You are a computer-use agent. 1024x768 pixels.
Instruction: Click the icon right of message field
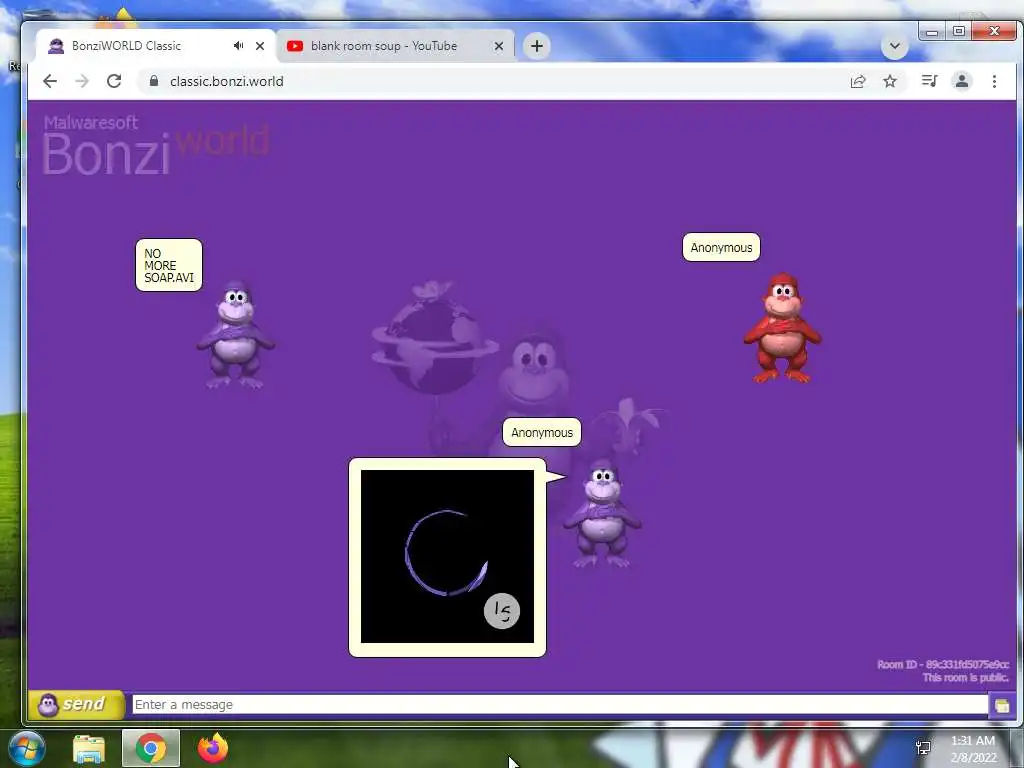coord(1002,705)
